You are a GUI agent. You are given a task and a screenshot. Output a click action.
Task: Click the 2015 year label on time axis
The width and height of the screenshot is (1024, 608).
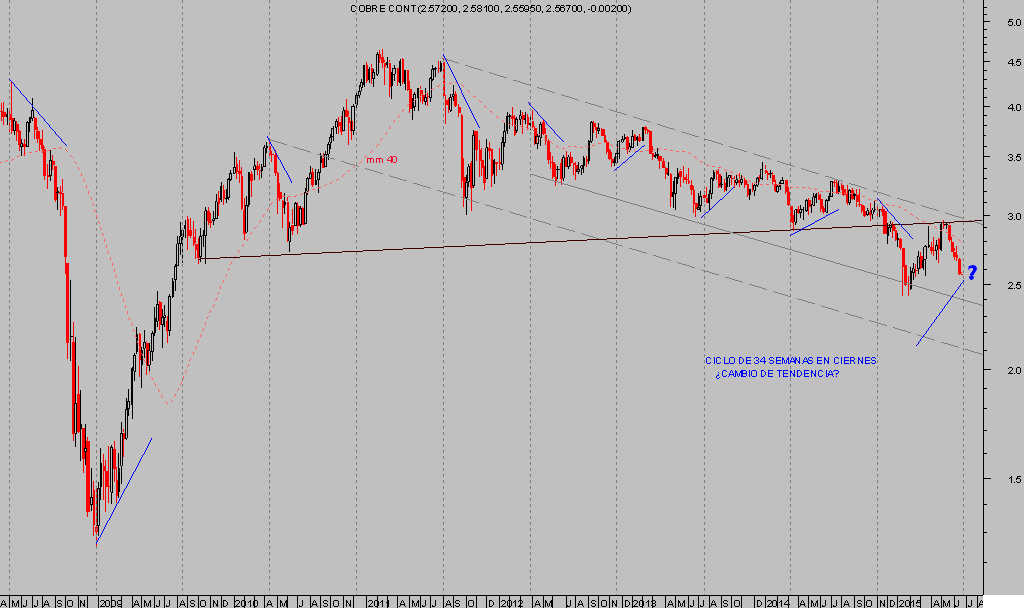(x=908, y=602)
